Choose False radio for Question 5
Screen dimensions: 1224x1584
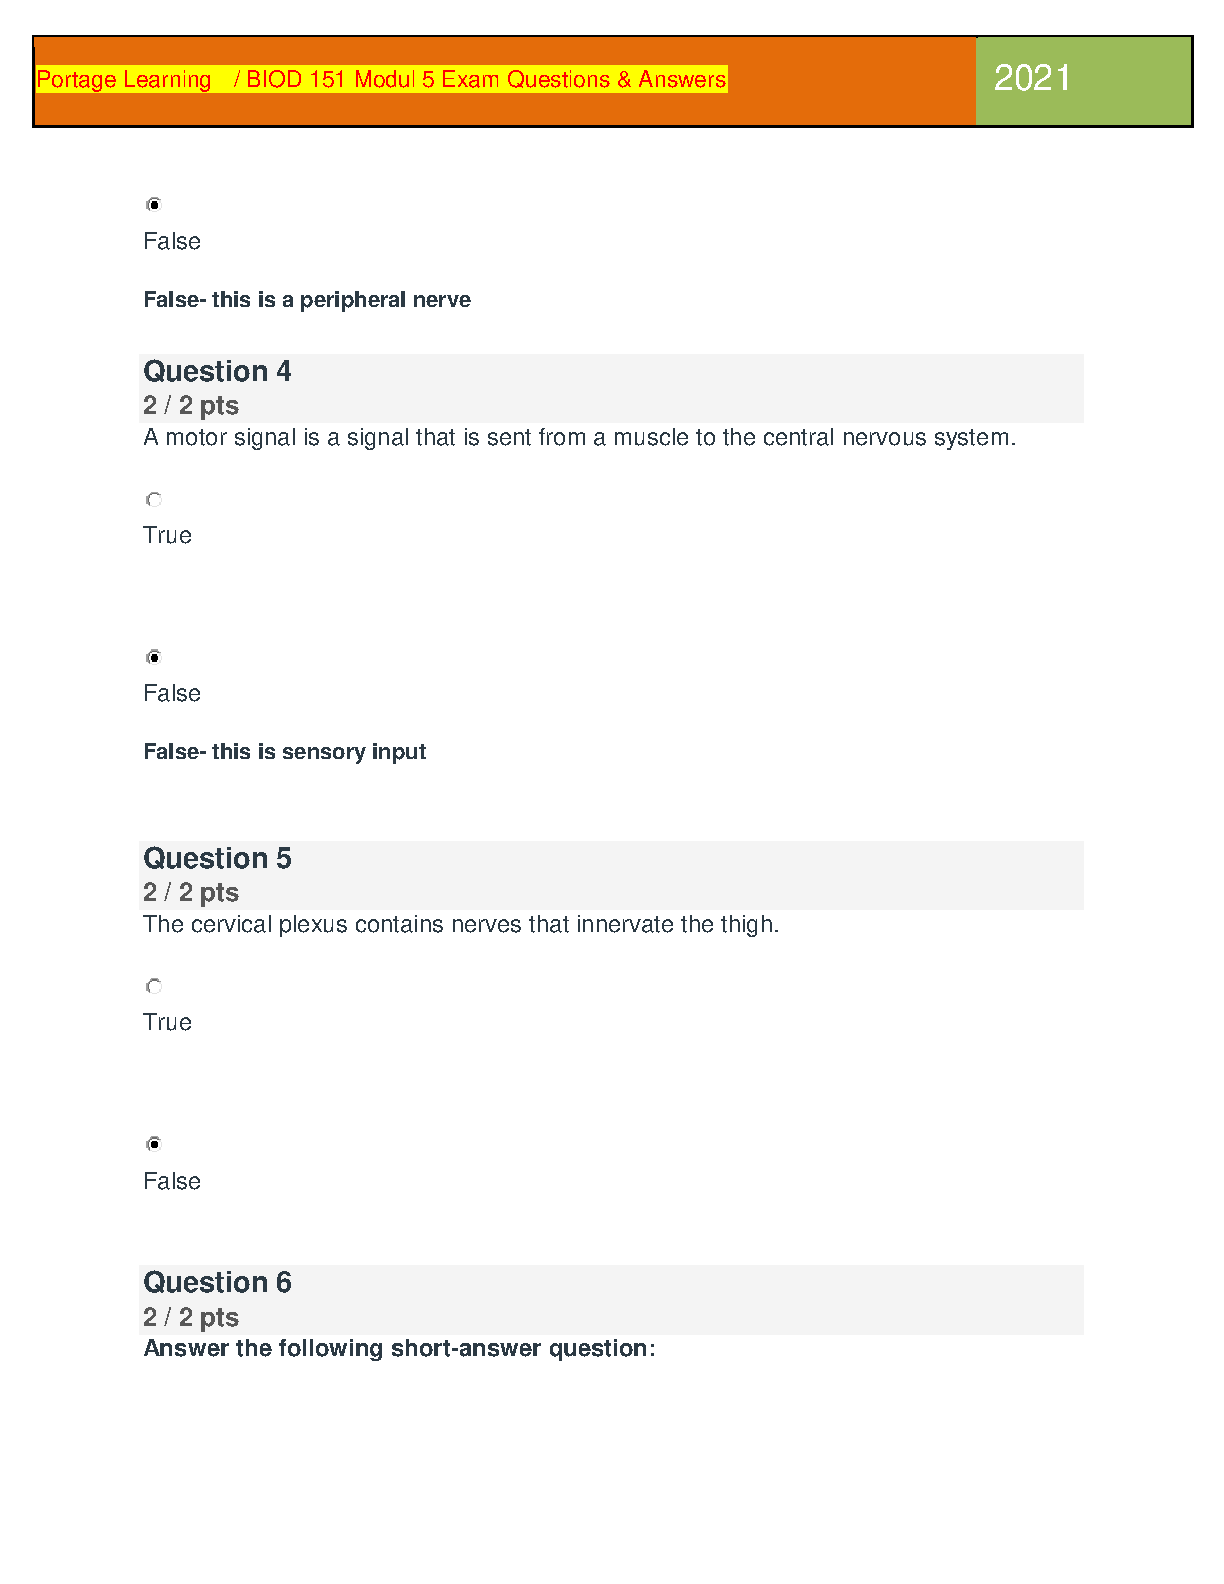pos(154,1144)
